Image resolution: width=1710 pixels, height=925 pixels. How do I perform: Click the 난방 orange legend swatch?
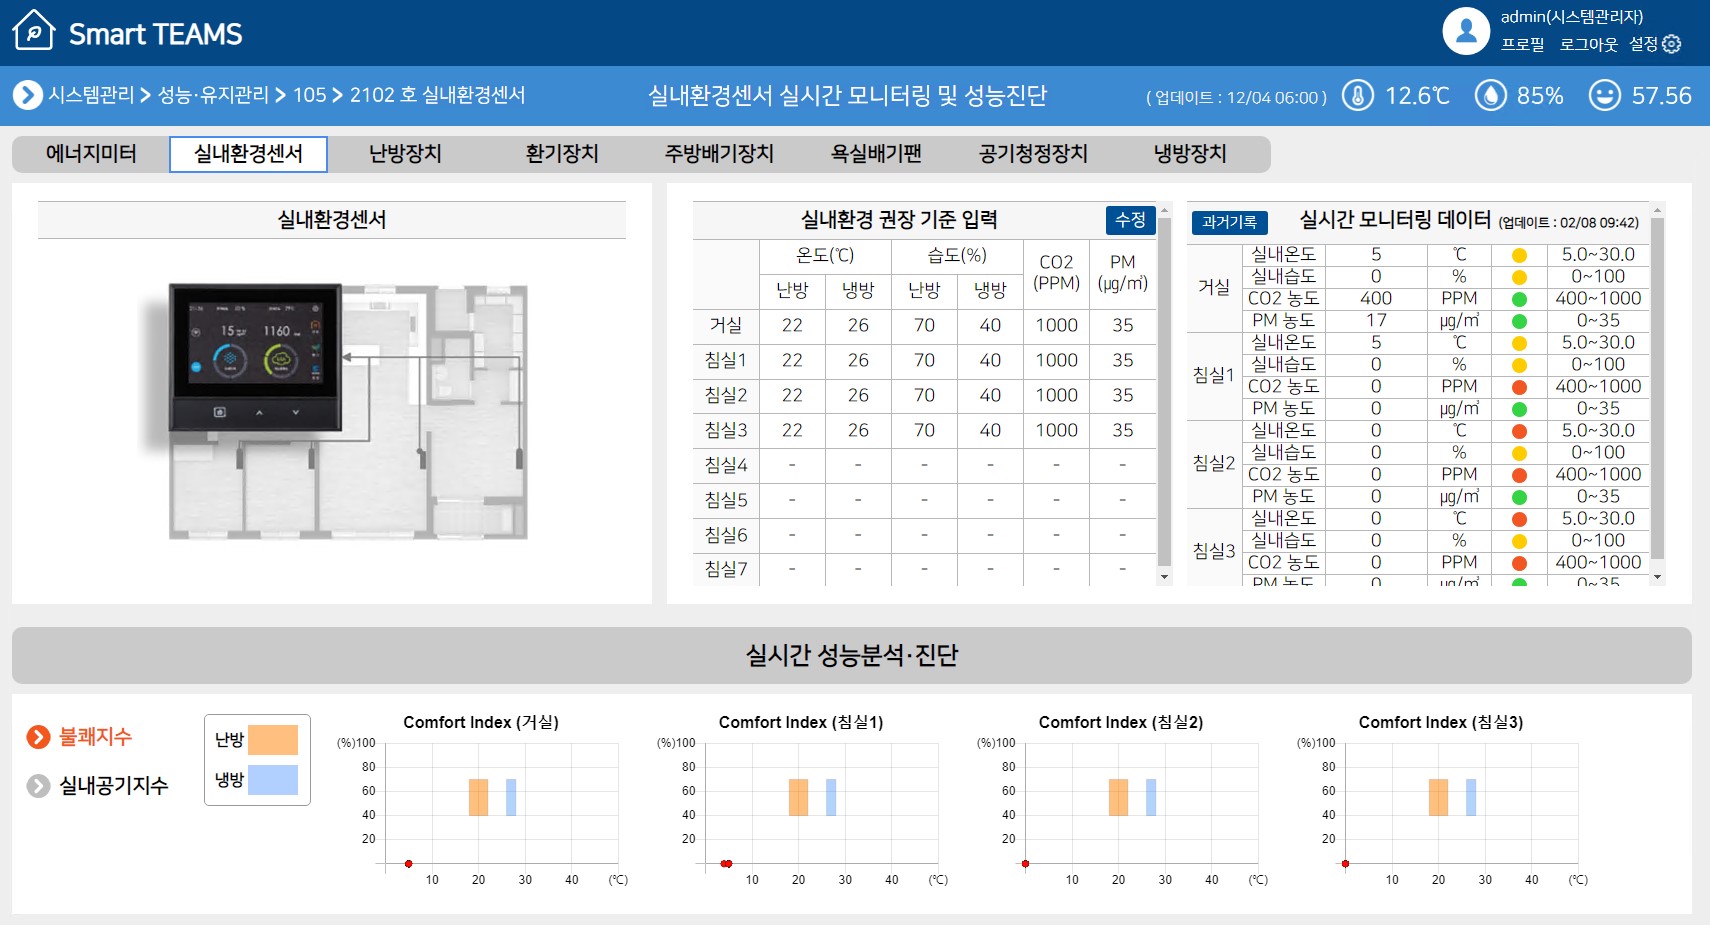(273, 740)
